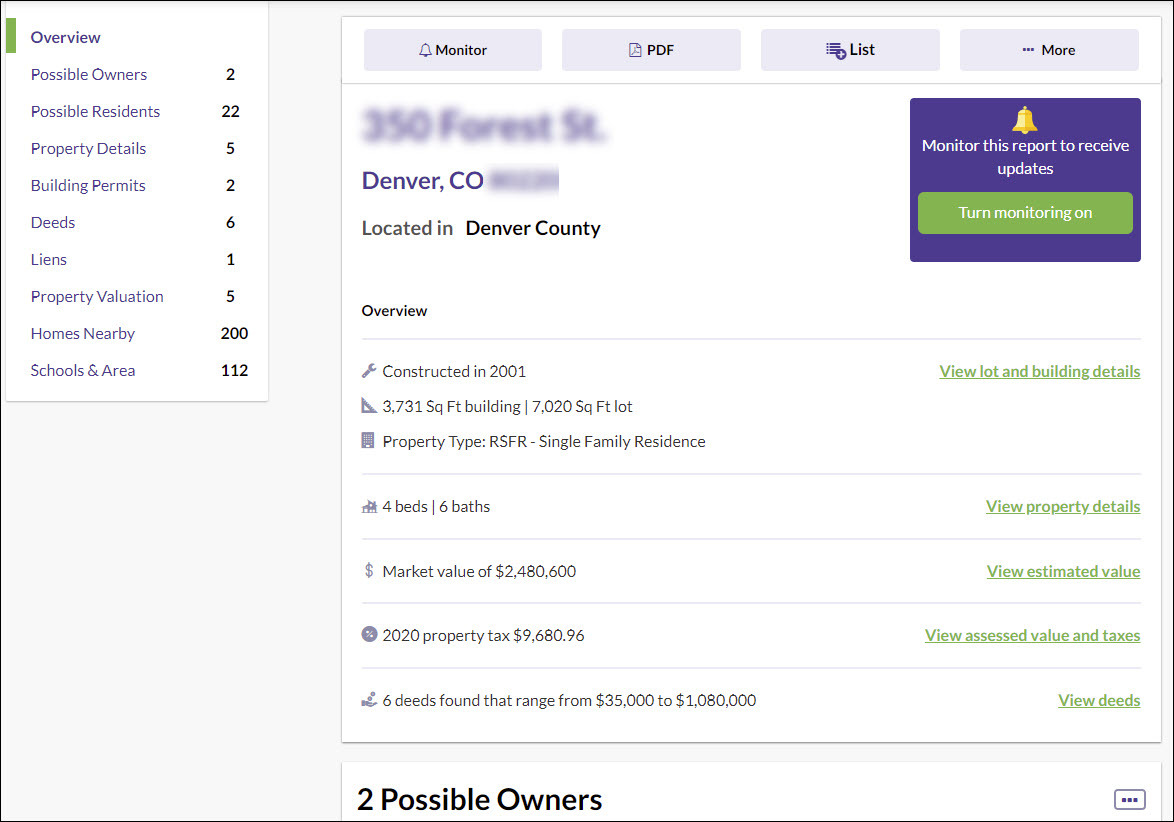Click the beds and baths icon
The height and width of the screenshot is (822, 1174).
[x=369, y=507]
